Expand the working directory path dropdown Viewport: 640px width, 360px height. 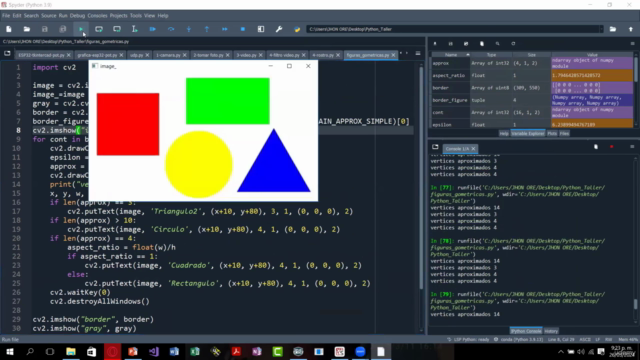click(x=601, y=29)
